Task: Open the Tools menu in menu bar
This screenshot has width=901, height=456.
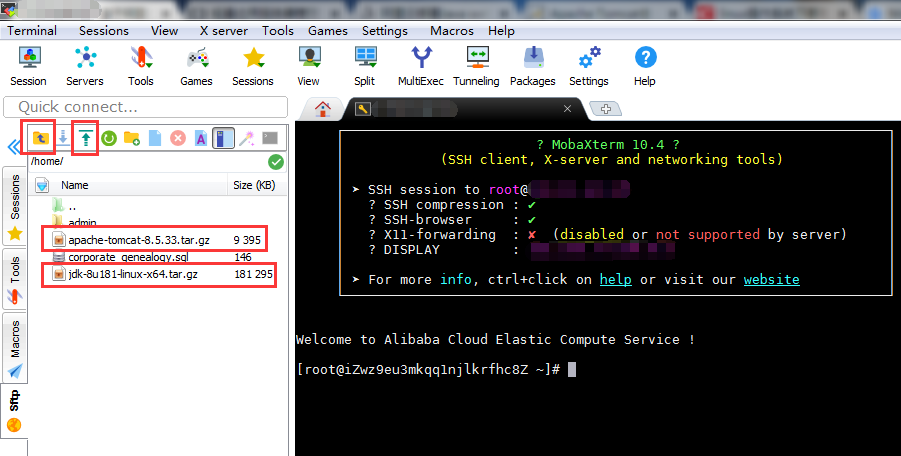Action: (278, 31)
